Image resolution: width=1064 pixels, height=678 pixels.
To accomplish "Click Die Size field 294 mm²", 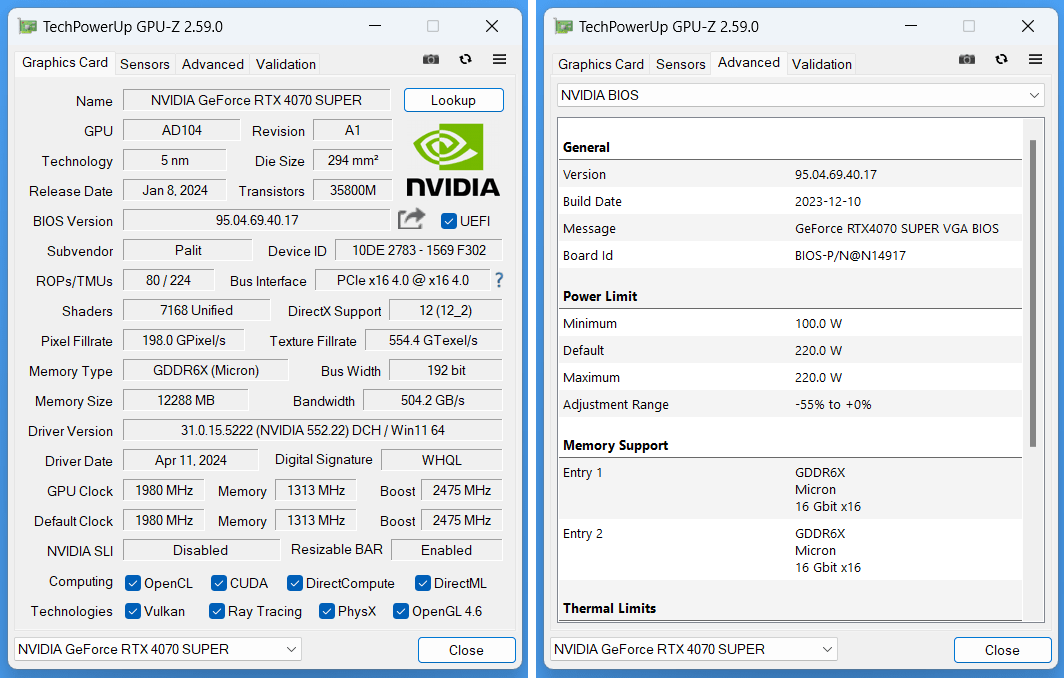I will tap(352, 160).
